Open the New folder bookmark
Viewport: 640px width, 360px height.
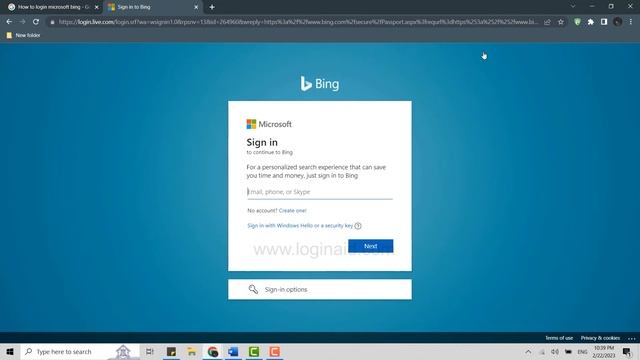pos(23,36)
